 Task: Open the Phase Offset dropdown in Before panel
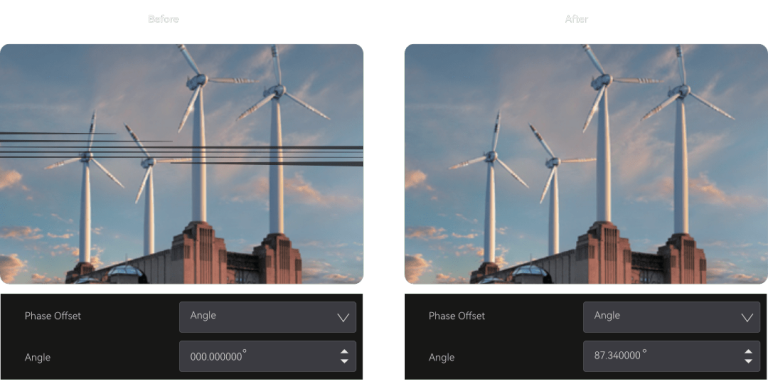(267, 317)
